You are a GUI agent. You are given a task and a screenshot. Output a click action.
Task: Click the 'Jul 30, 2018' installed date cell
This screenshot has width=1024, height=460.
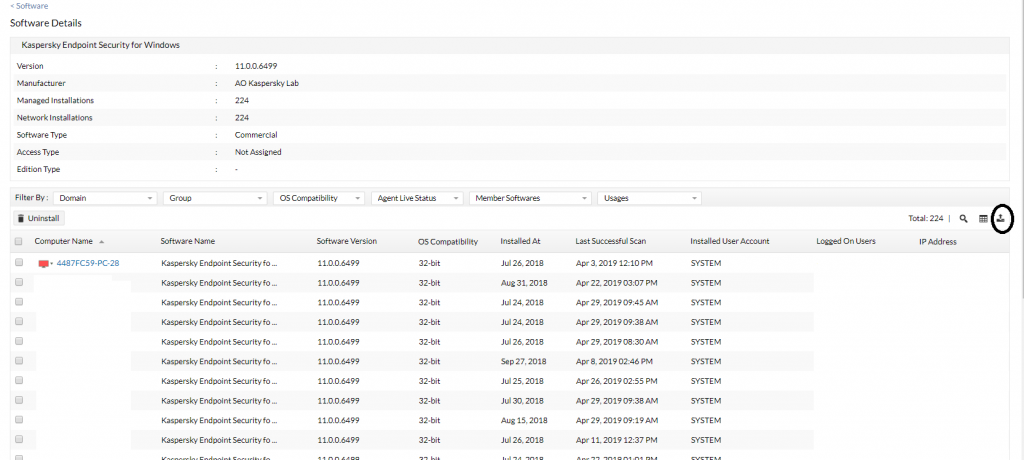pyautogui.click(x=522, y=401)
